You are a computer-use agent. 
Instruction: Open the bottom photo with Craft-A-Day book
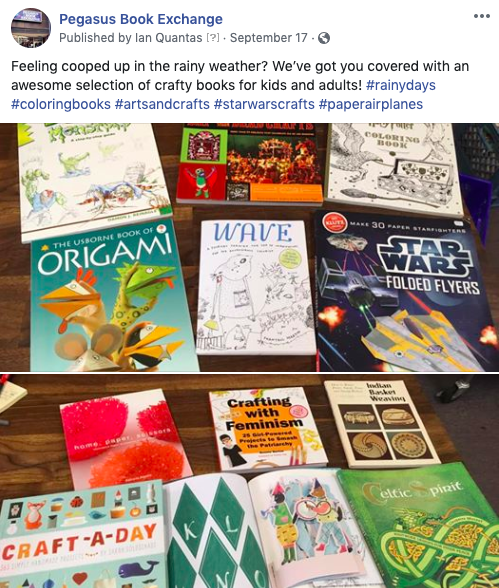click(249, 481)
